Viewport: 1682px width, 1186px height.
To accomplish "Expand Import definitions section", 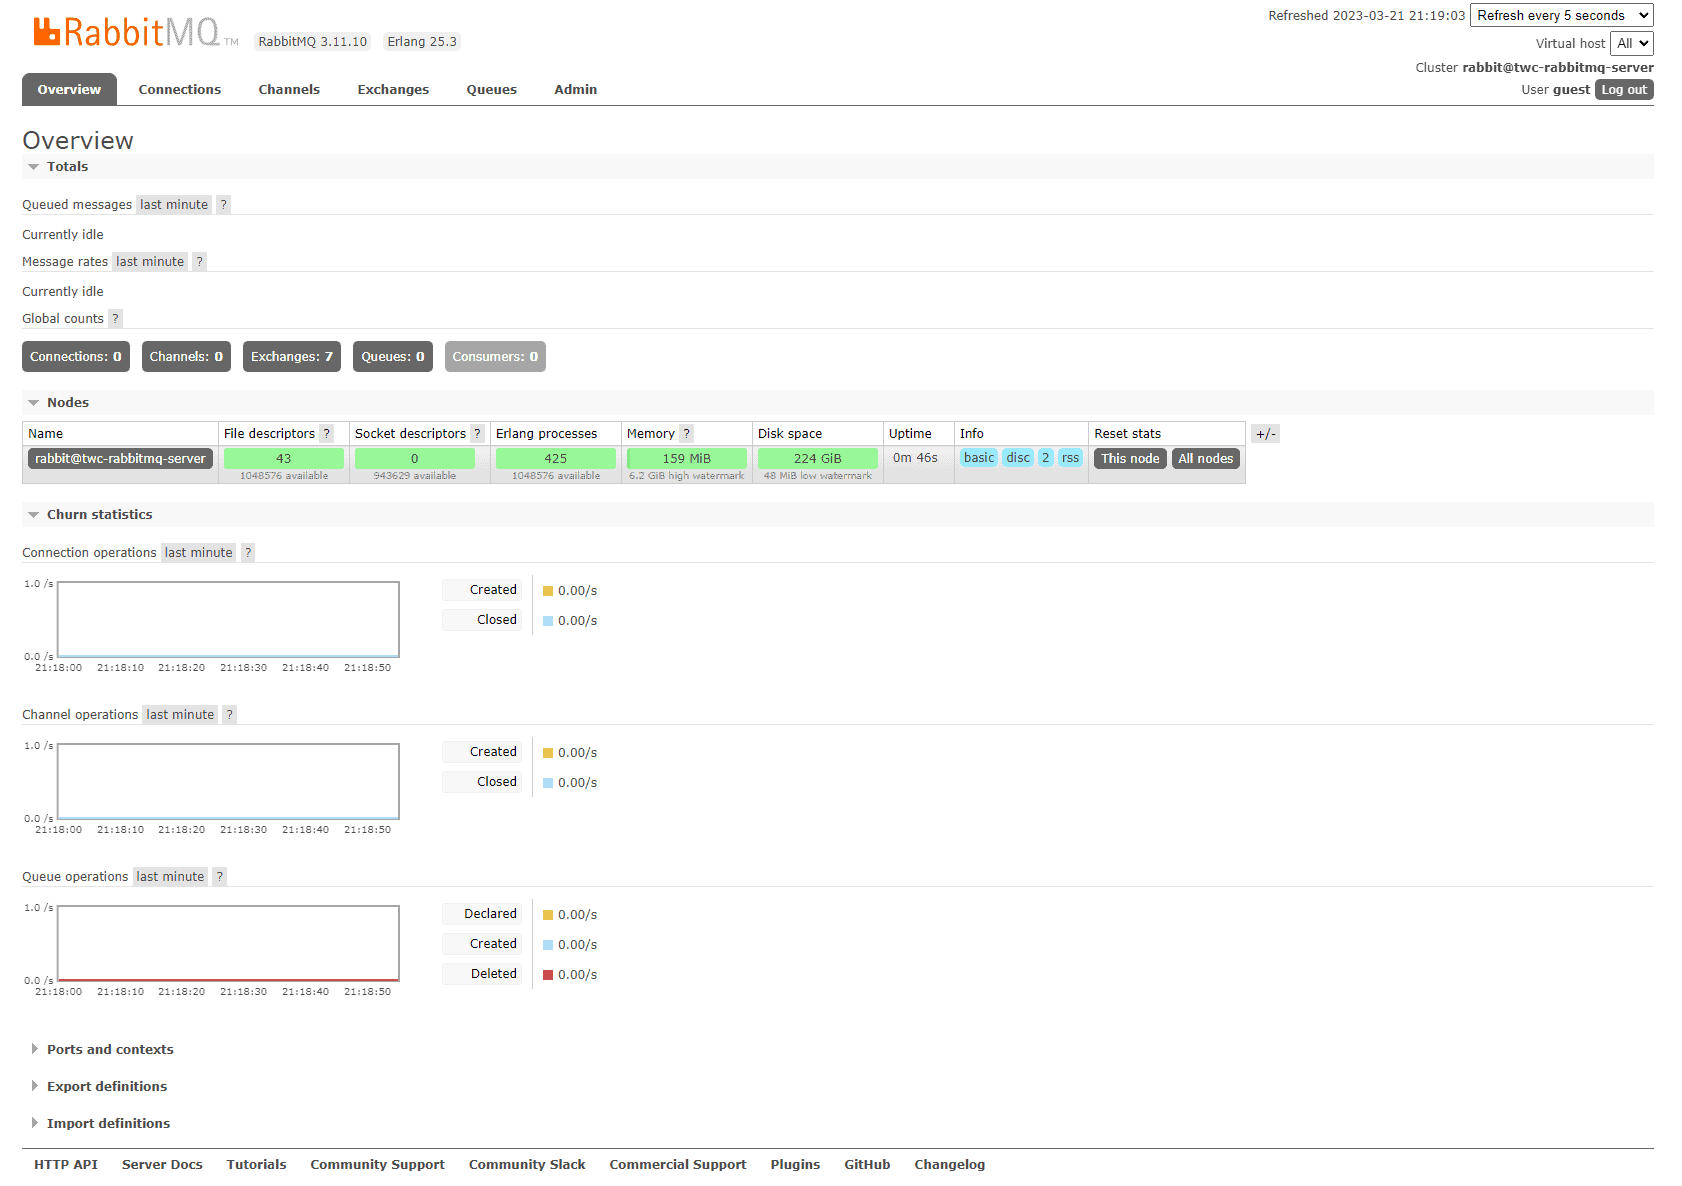I will [x=108, y=1123].
